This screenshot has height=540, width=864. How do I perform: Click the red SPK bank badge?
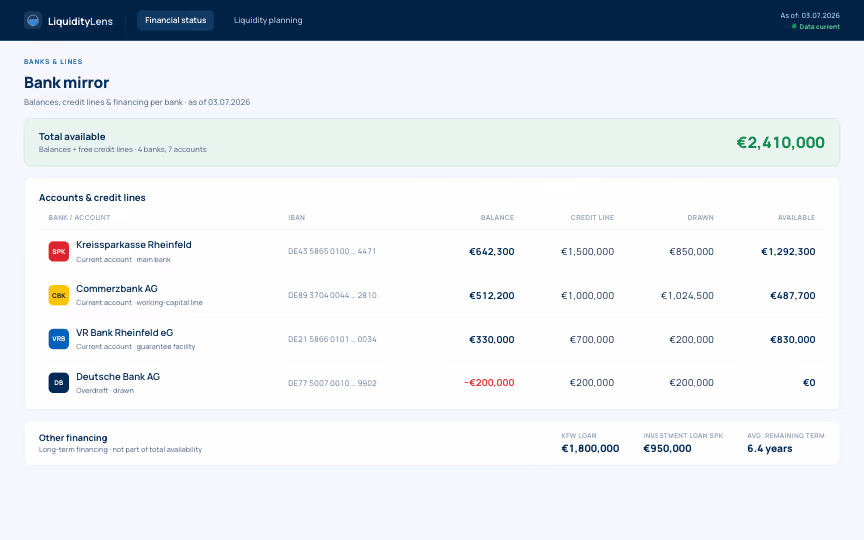point(58,251)
